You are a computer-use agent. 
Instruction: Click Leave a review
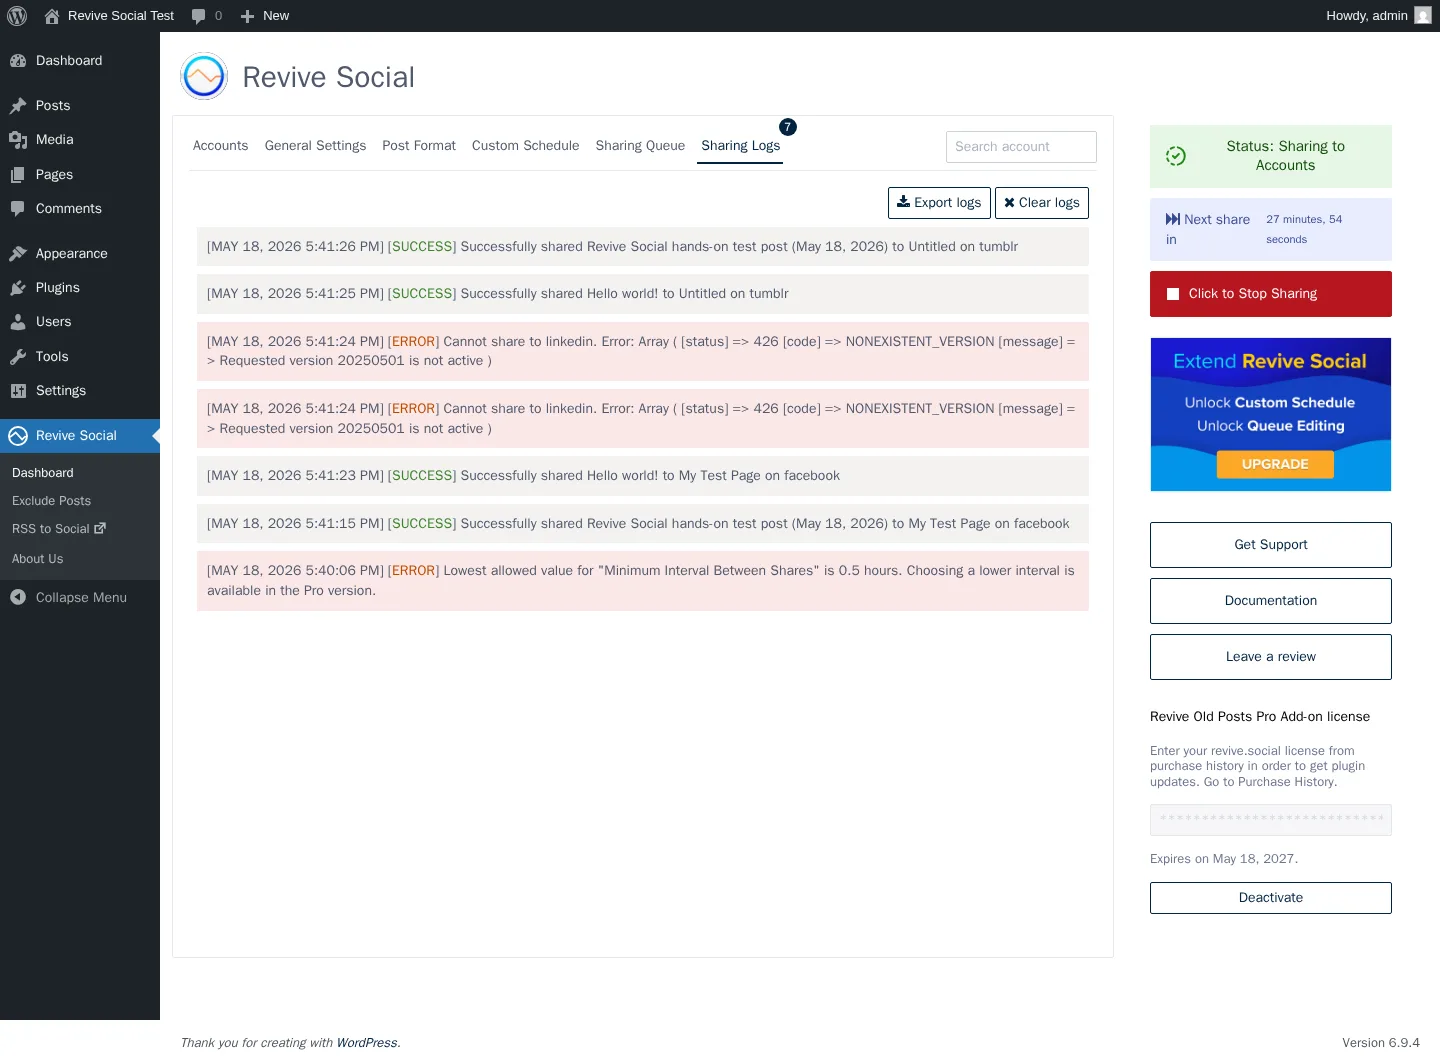point(1271,657)
